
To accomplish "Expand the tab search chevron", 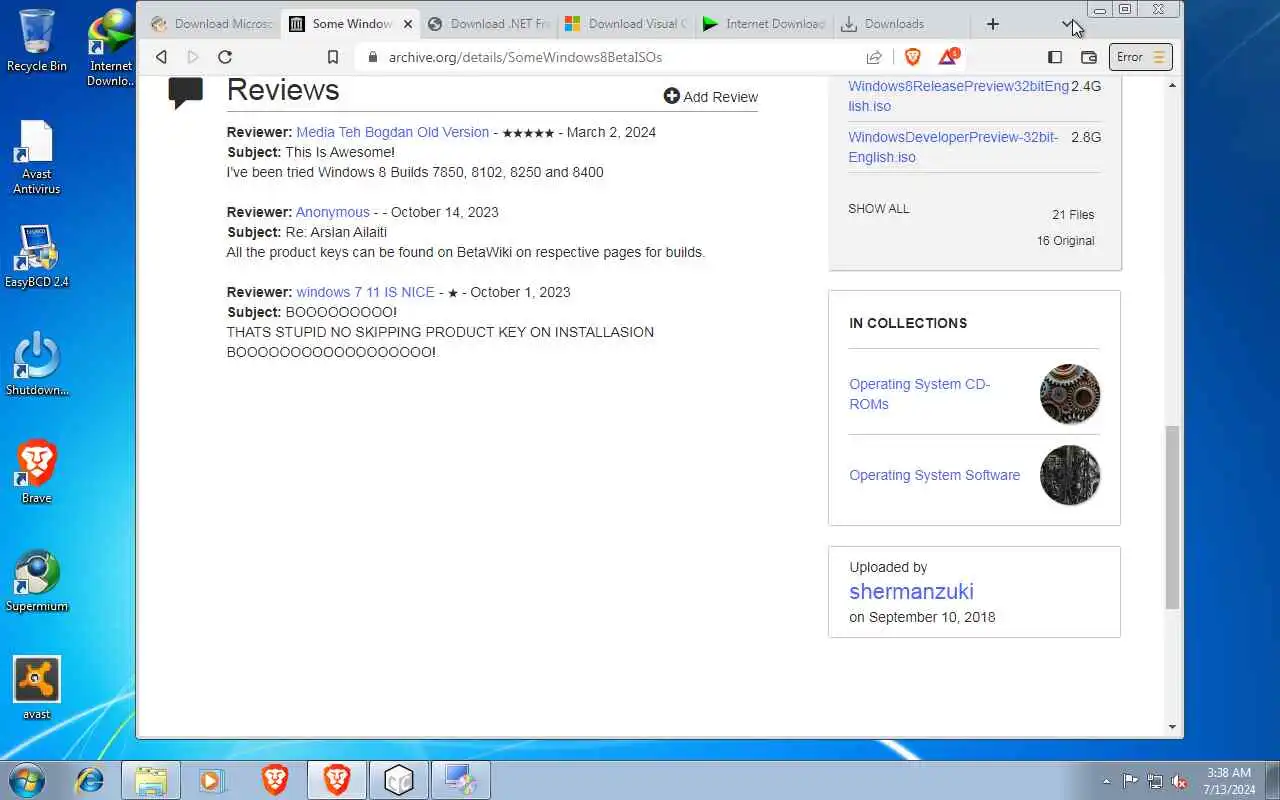I will point(1068,24).
